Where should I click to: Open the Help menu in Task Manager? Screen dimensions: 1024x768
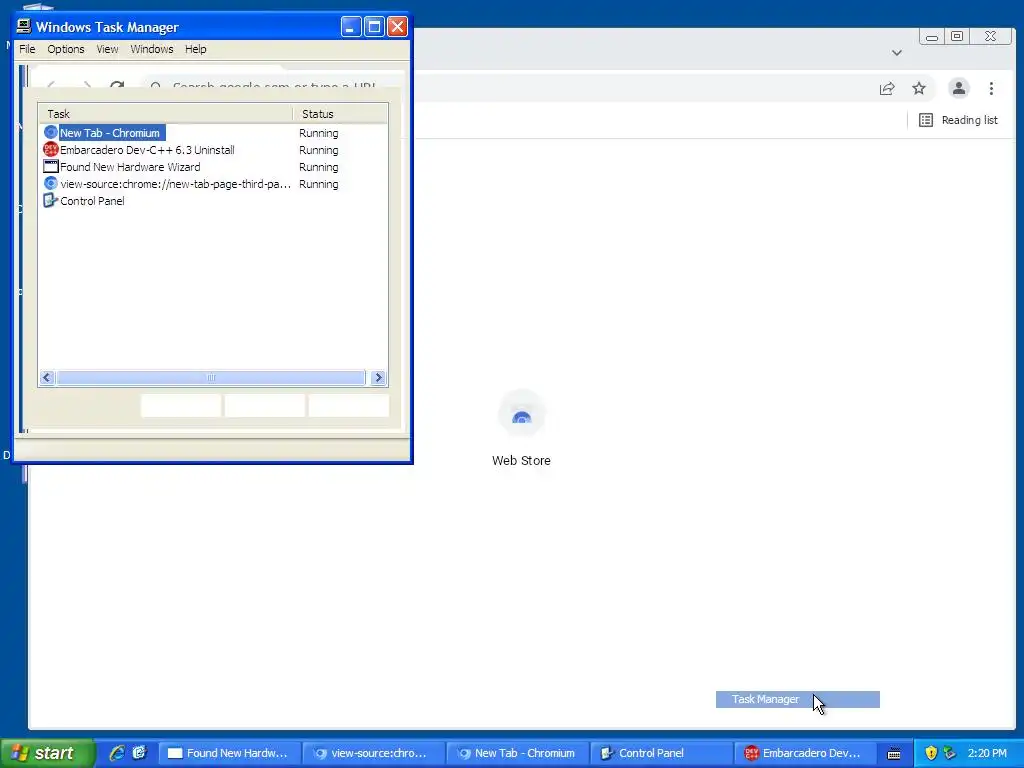coord(195,49)
